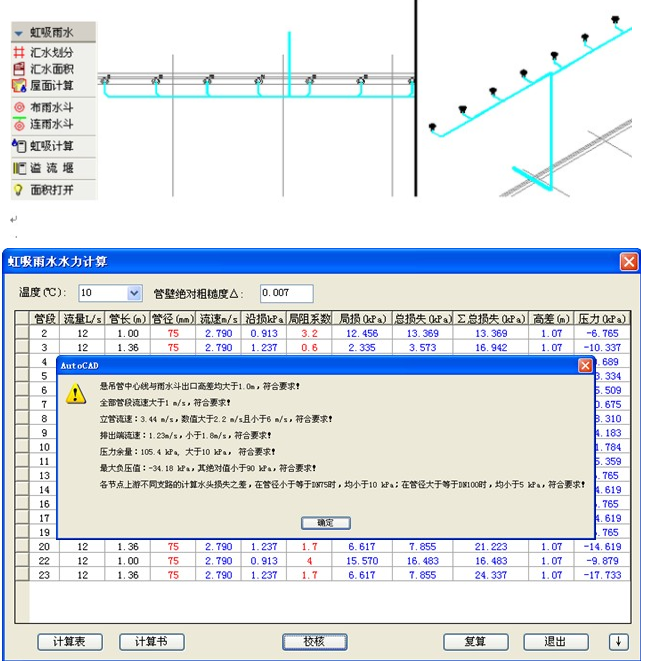The height and width of the screenshot is (662, 646).
Task: Choose 连雨水斗 menu entry text
Action: tap(52, 124)
